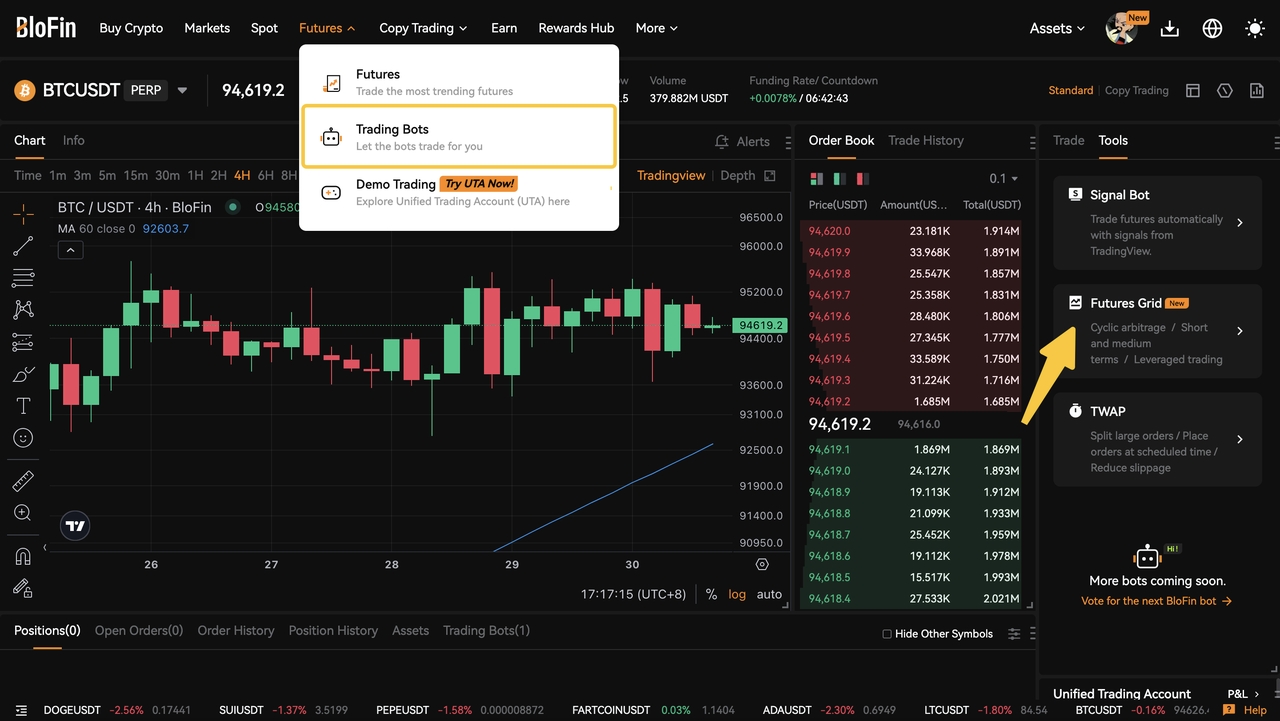Click Buy Crypto in header

(x=131, y=28)
